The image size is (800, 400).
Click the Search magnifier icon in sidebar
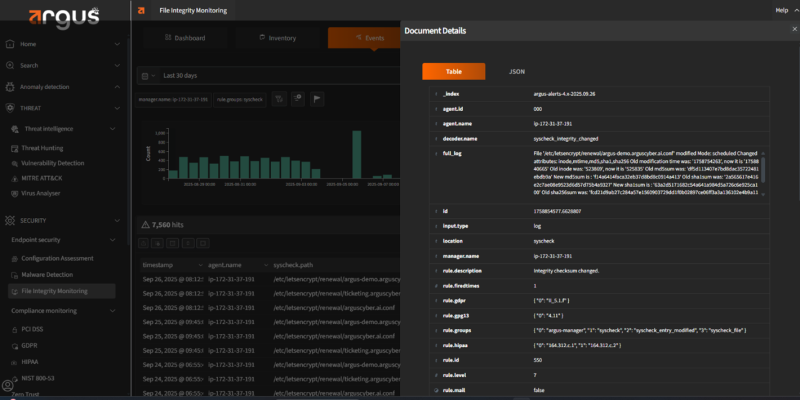(x=10, y=65)
